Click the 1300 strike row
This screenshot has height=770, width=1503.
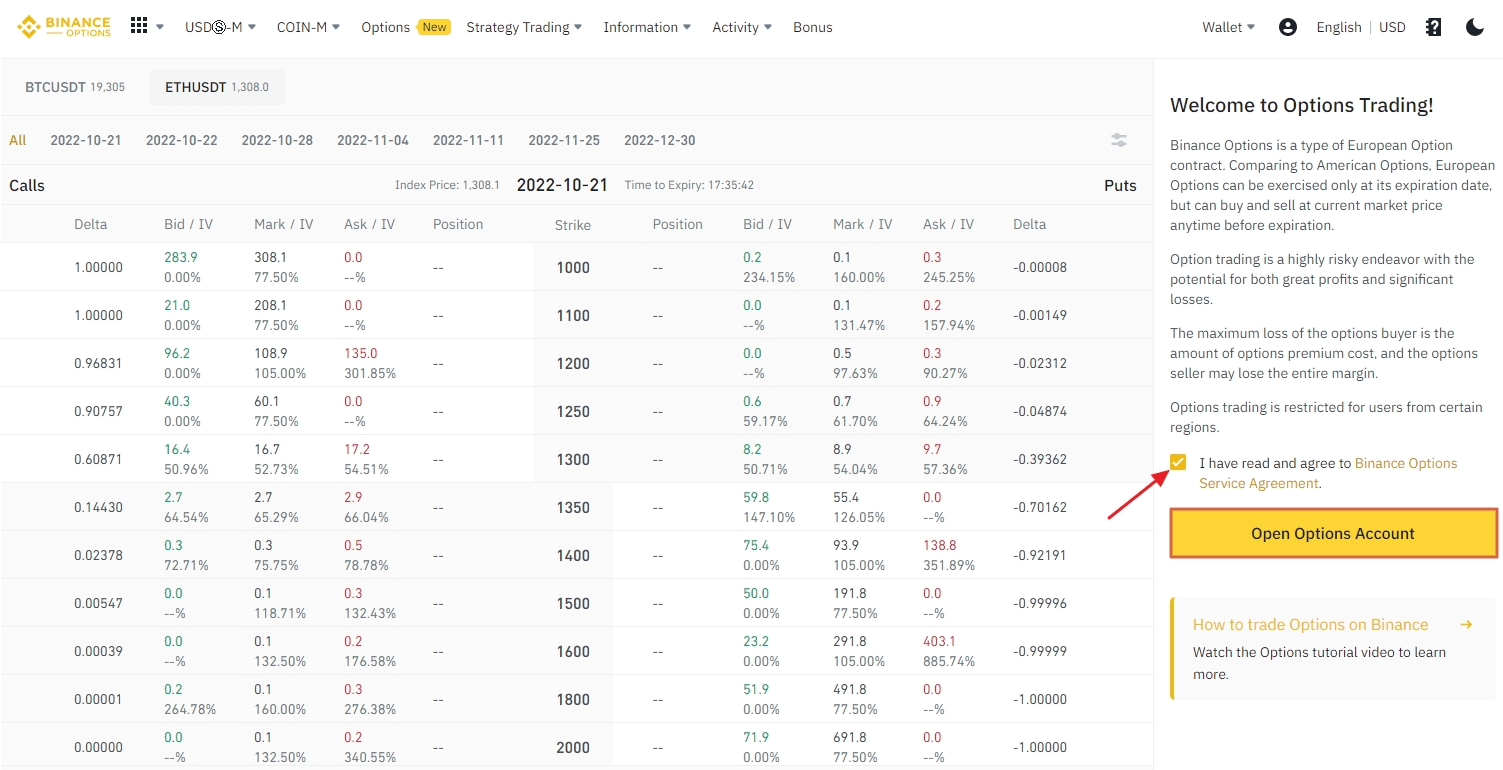tap(577, 459)
